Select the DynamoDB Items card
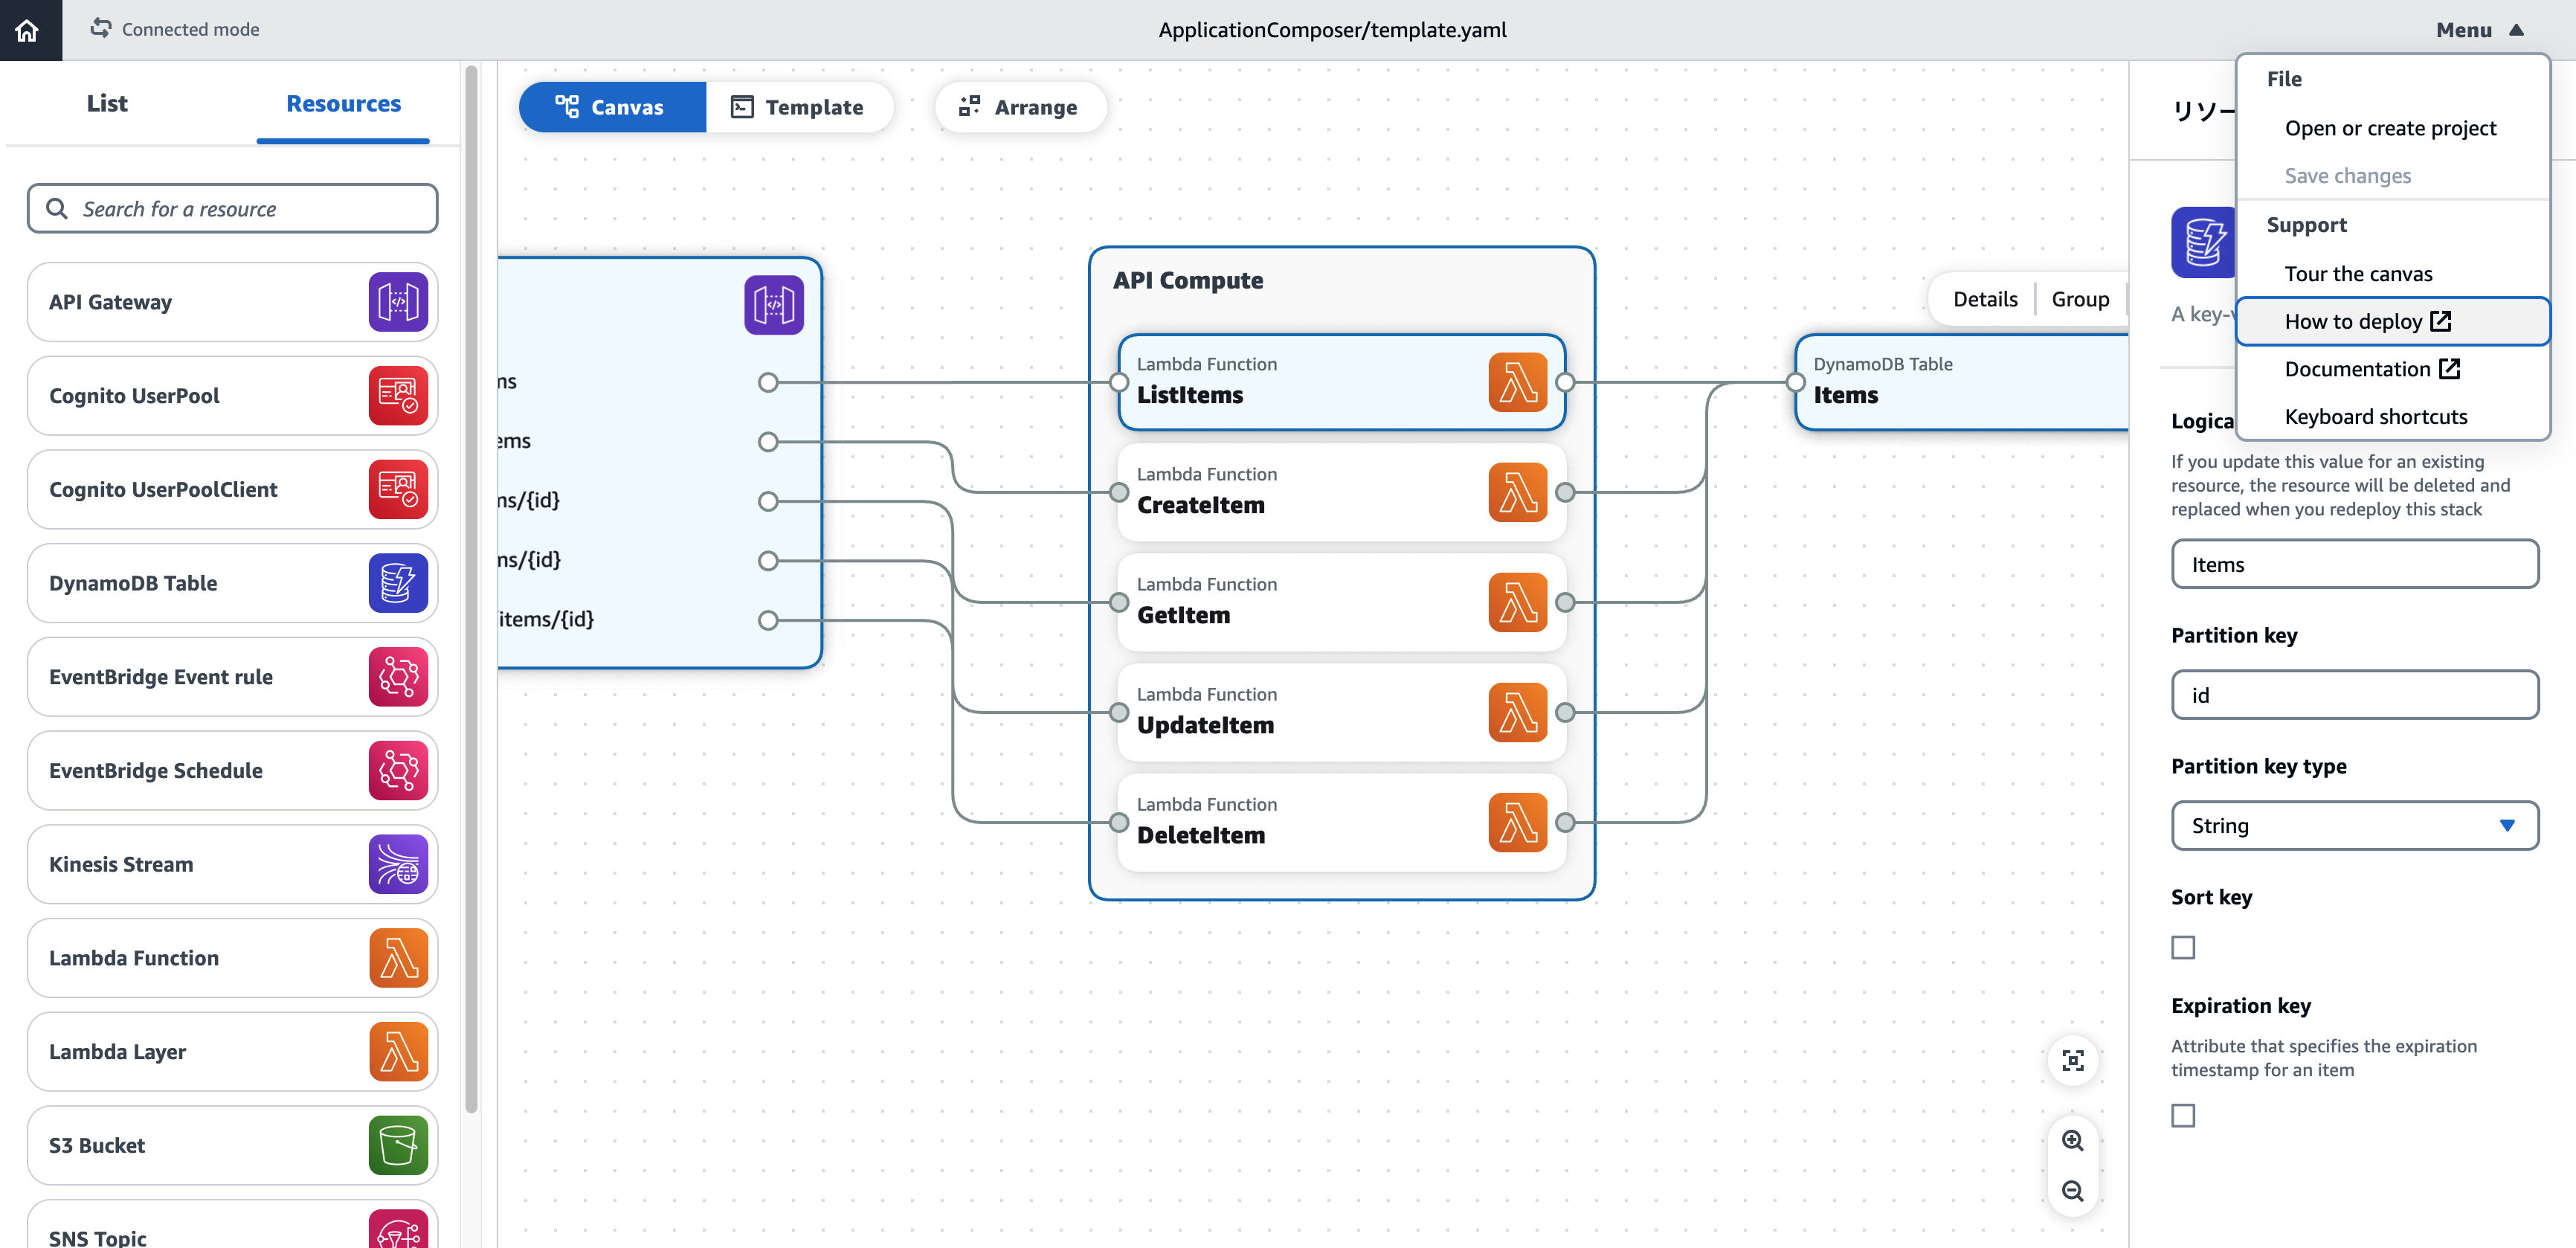Viewport: 2576px width, 1248px height. coord(1962,382)
